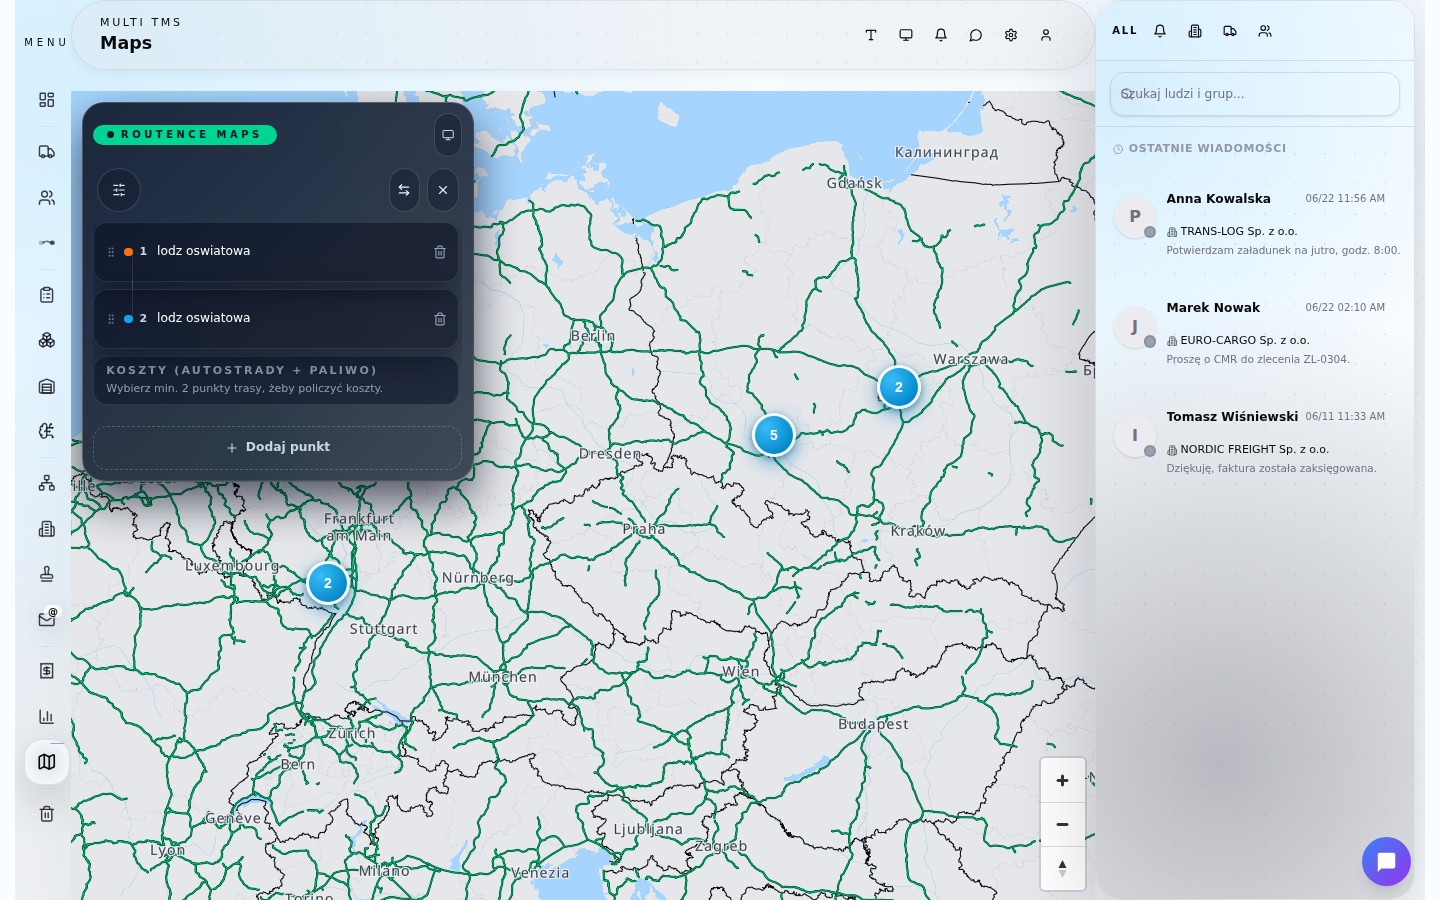Click the ROUTENCE MAPS green badge
The height and width of the screenshot is (900, 1440).
pyautogui.click(x=185, y=134)
